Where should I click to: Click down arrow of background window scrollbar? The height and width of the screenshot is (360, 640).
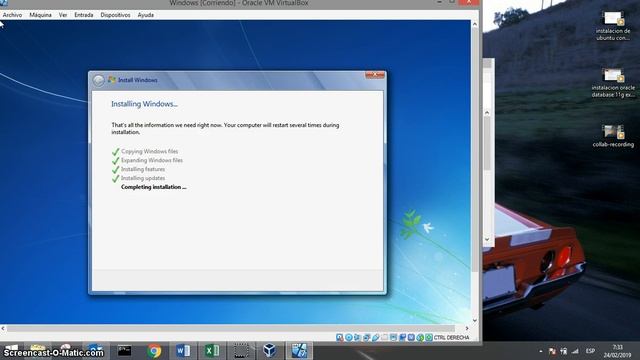click(x=487, y=240)
